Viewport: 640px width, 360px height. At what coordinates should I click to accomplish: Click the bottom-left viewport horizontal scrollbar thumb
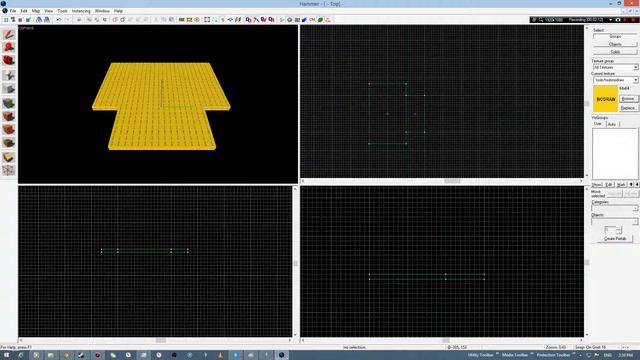coord(161,340)
